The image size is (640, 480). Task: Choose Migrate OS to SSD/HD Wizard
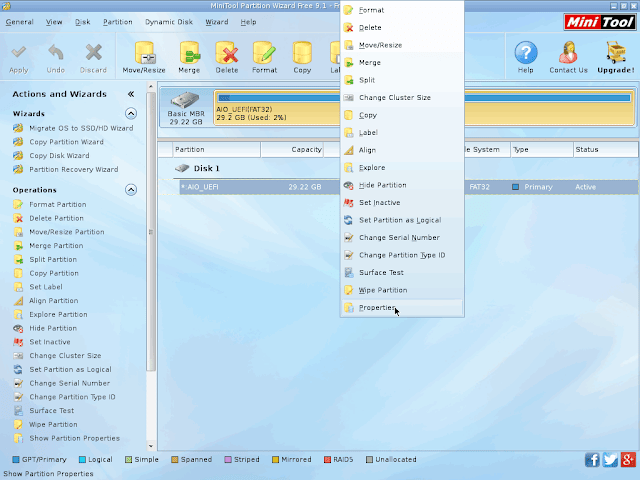pos(81,128)
